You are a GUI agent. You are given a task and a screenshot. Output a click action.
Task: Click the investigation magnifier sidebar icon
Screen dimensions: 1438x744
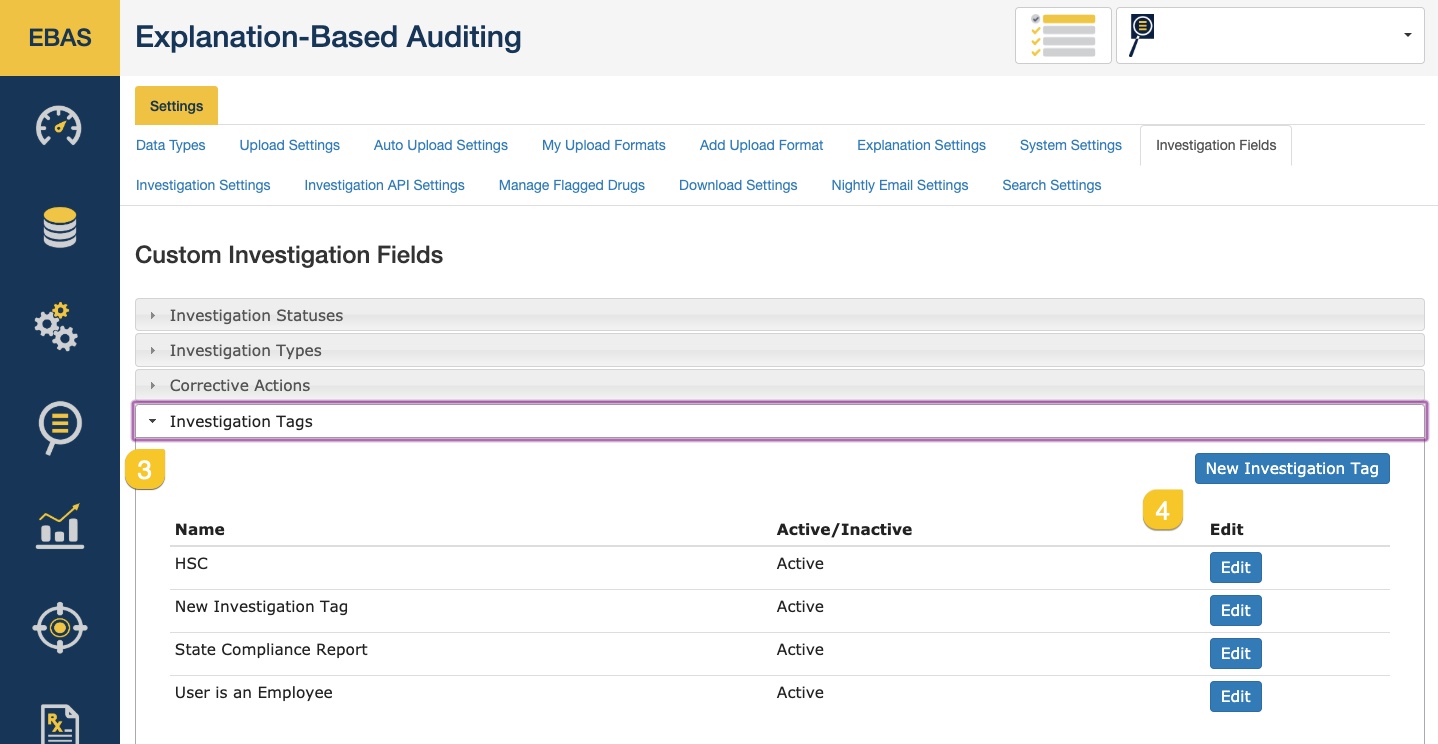tap(59, 427)
